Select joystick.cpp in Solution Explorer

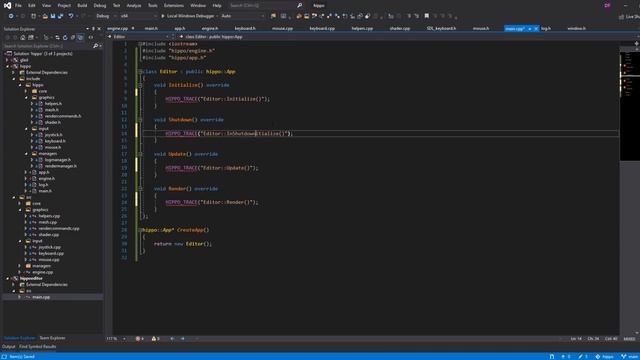(49, 247)
